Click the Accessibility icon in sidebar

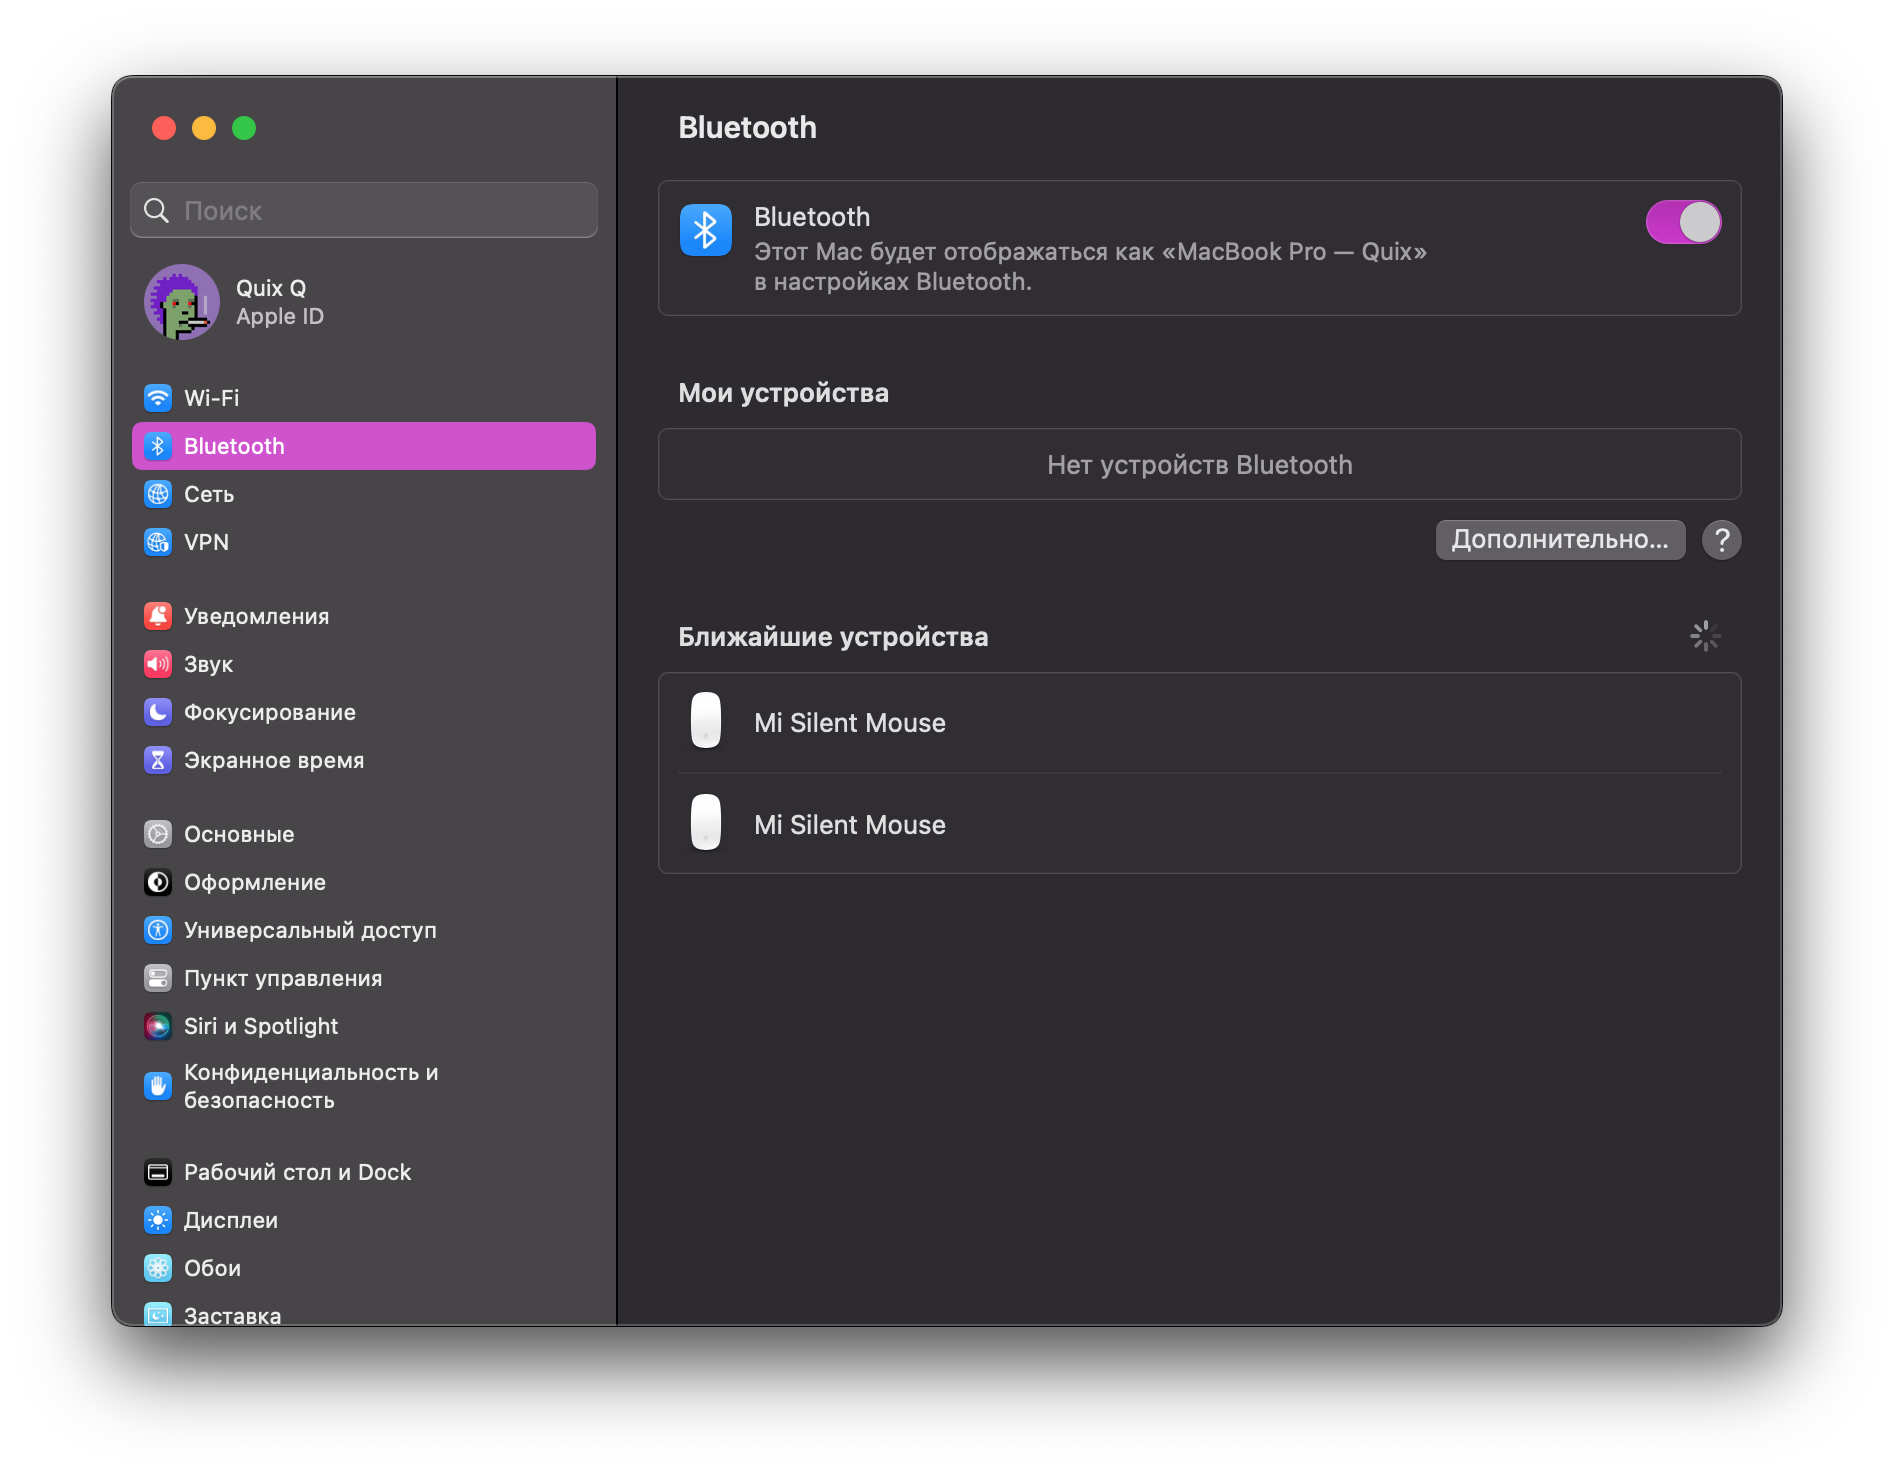pos(158,930)
